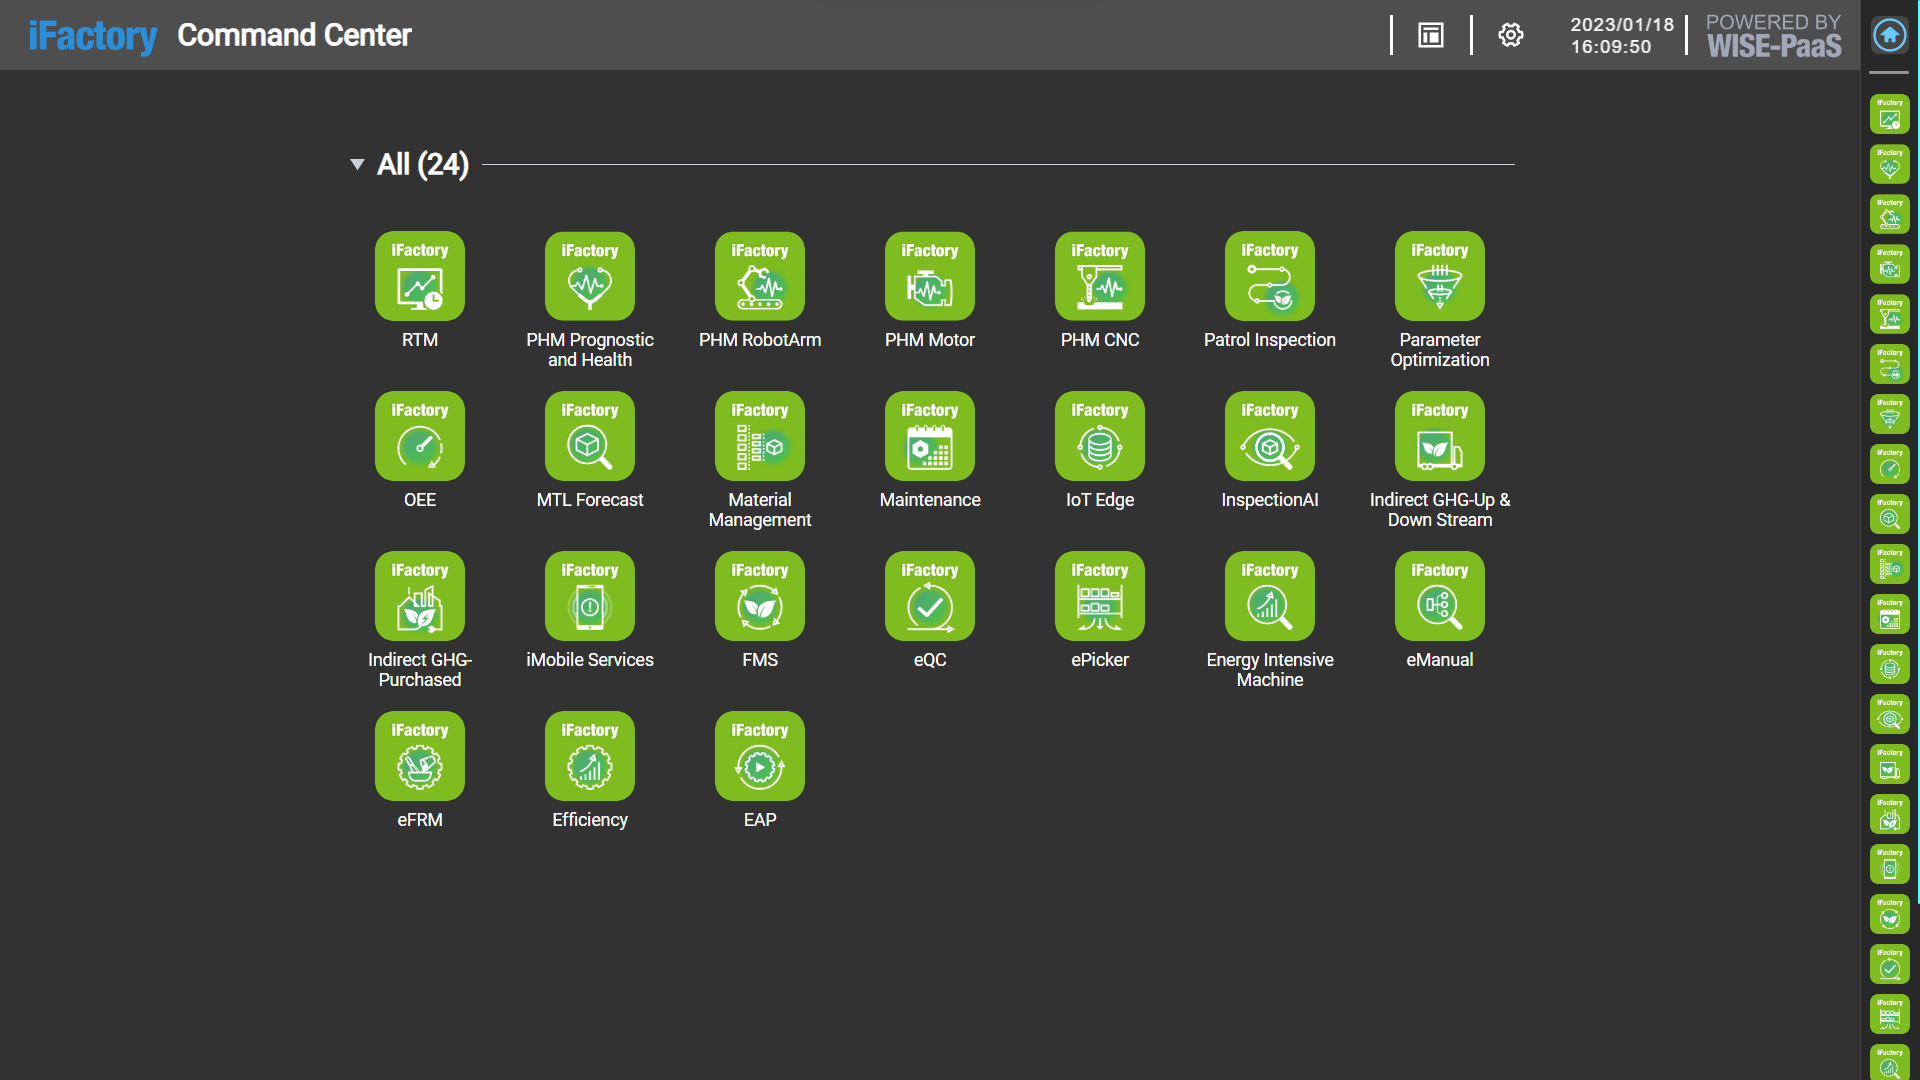Open InspectionAI tile in main grid
1920x1080 pixels.
[x=1270, y=436]
